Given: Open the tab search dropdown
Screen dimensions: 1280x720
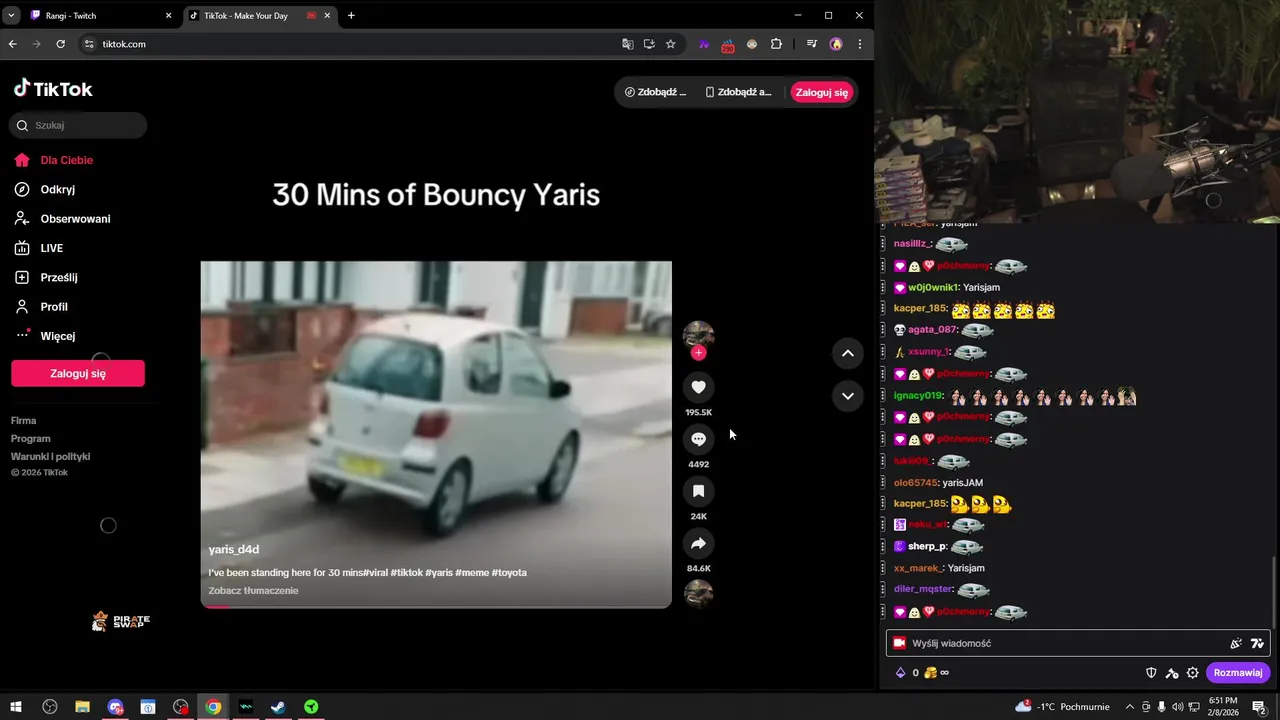Looking at the screenshot, I should (10, 15).
